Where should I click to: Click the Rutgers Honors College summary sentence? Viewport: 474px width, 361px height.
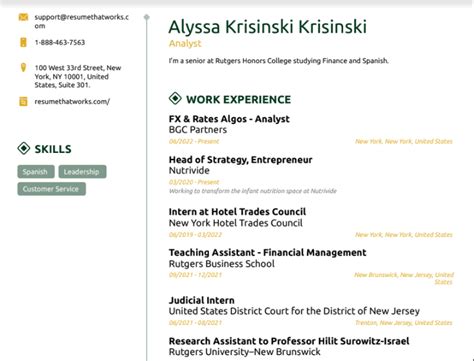279,61
